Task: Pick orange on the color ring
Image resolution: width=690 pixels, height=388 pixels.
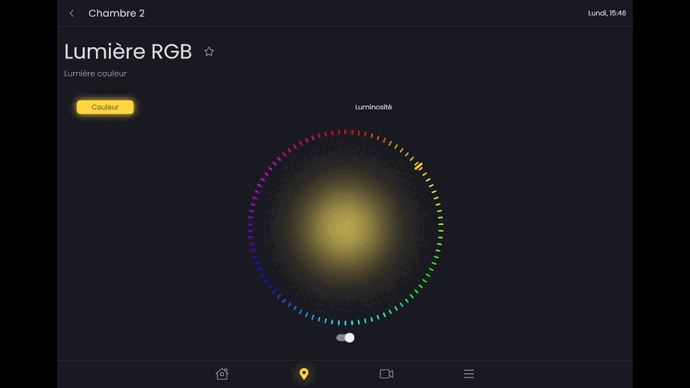Action: point(390,143)
